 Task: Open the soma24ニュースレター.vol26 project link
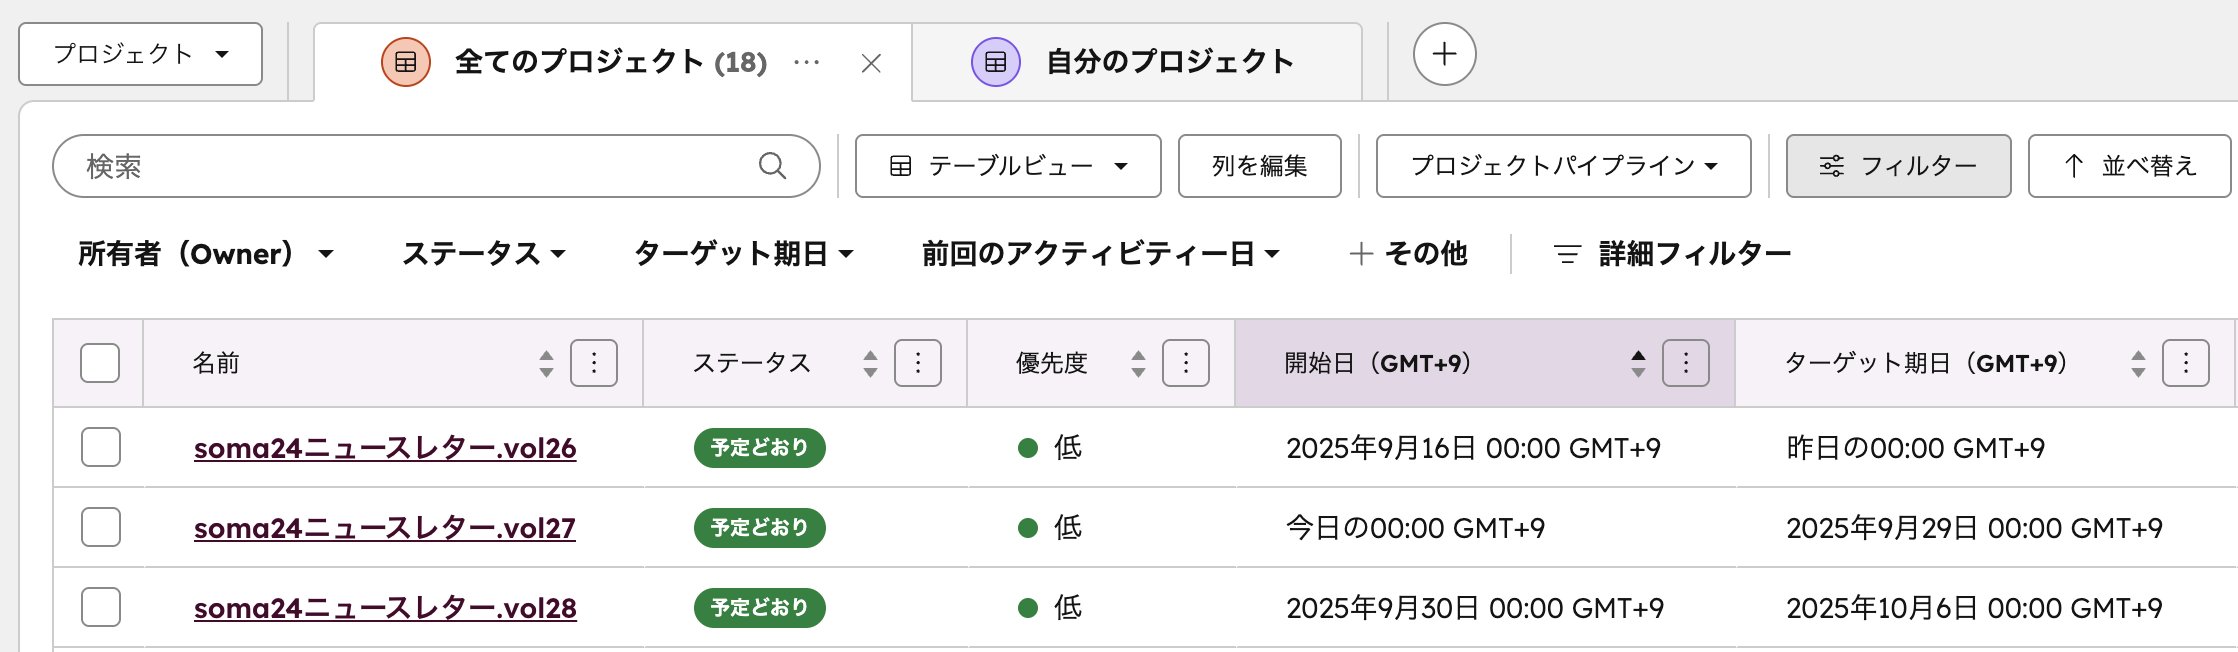pyautogui.click(x=385, y=448)
